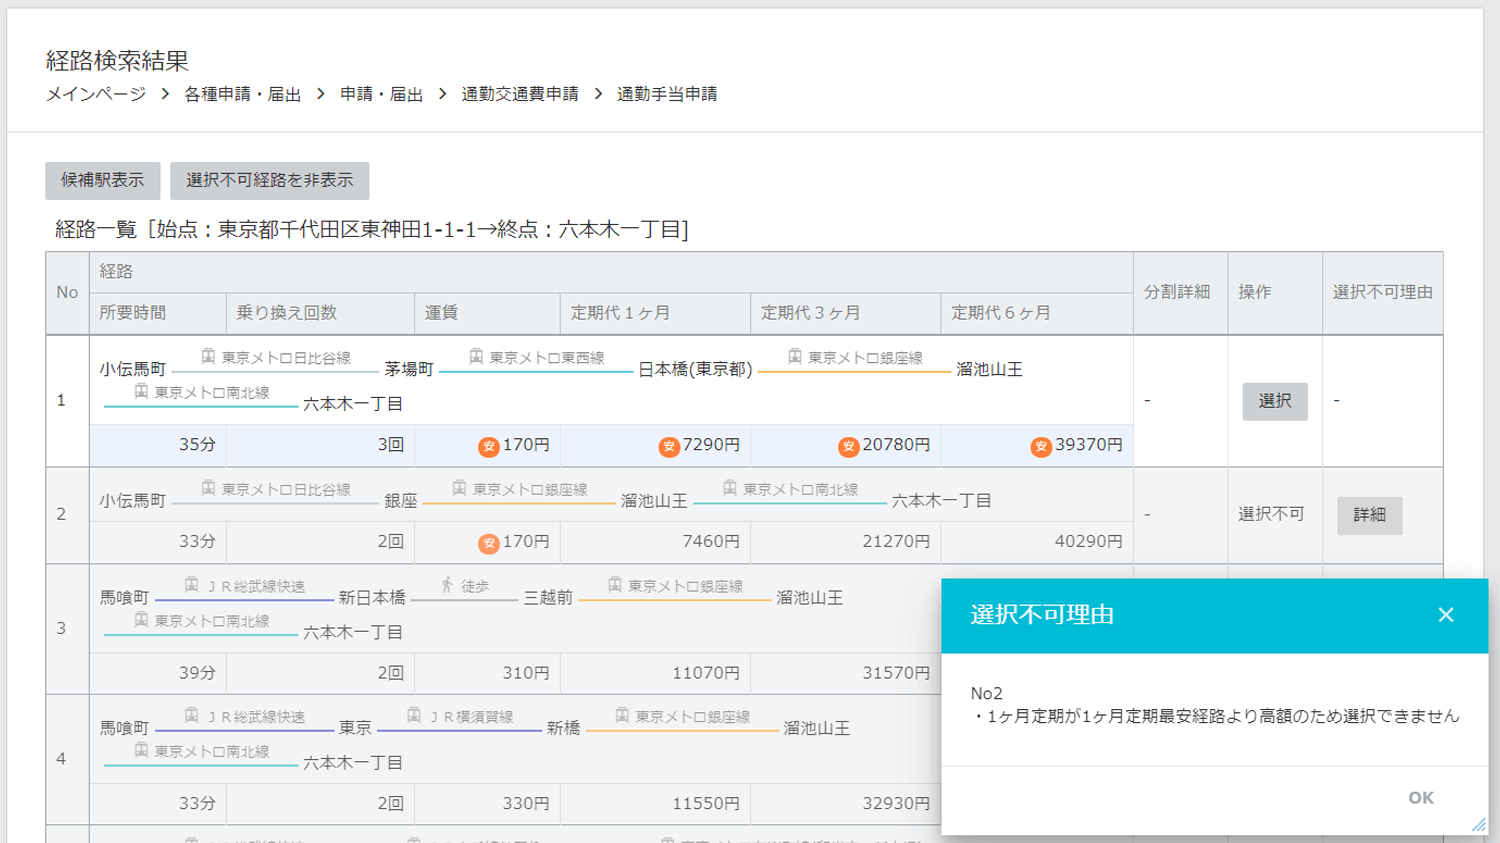Toggle 選択不可経路を非表示 to hide unselectable routes
The image size is (1500, 843).
tap(268, 181)
